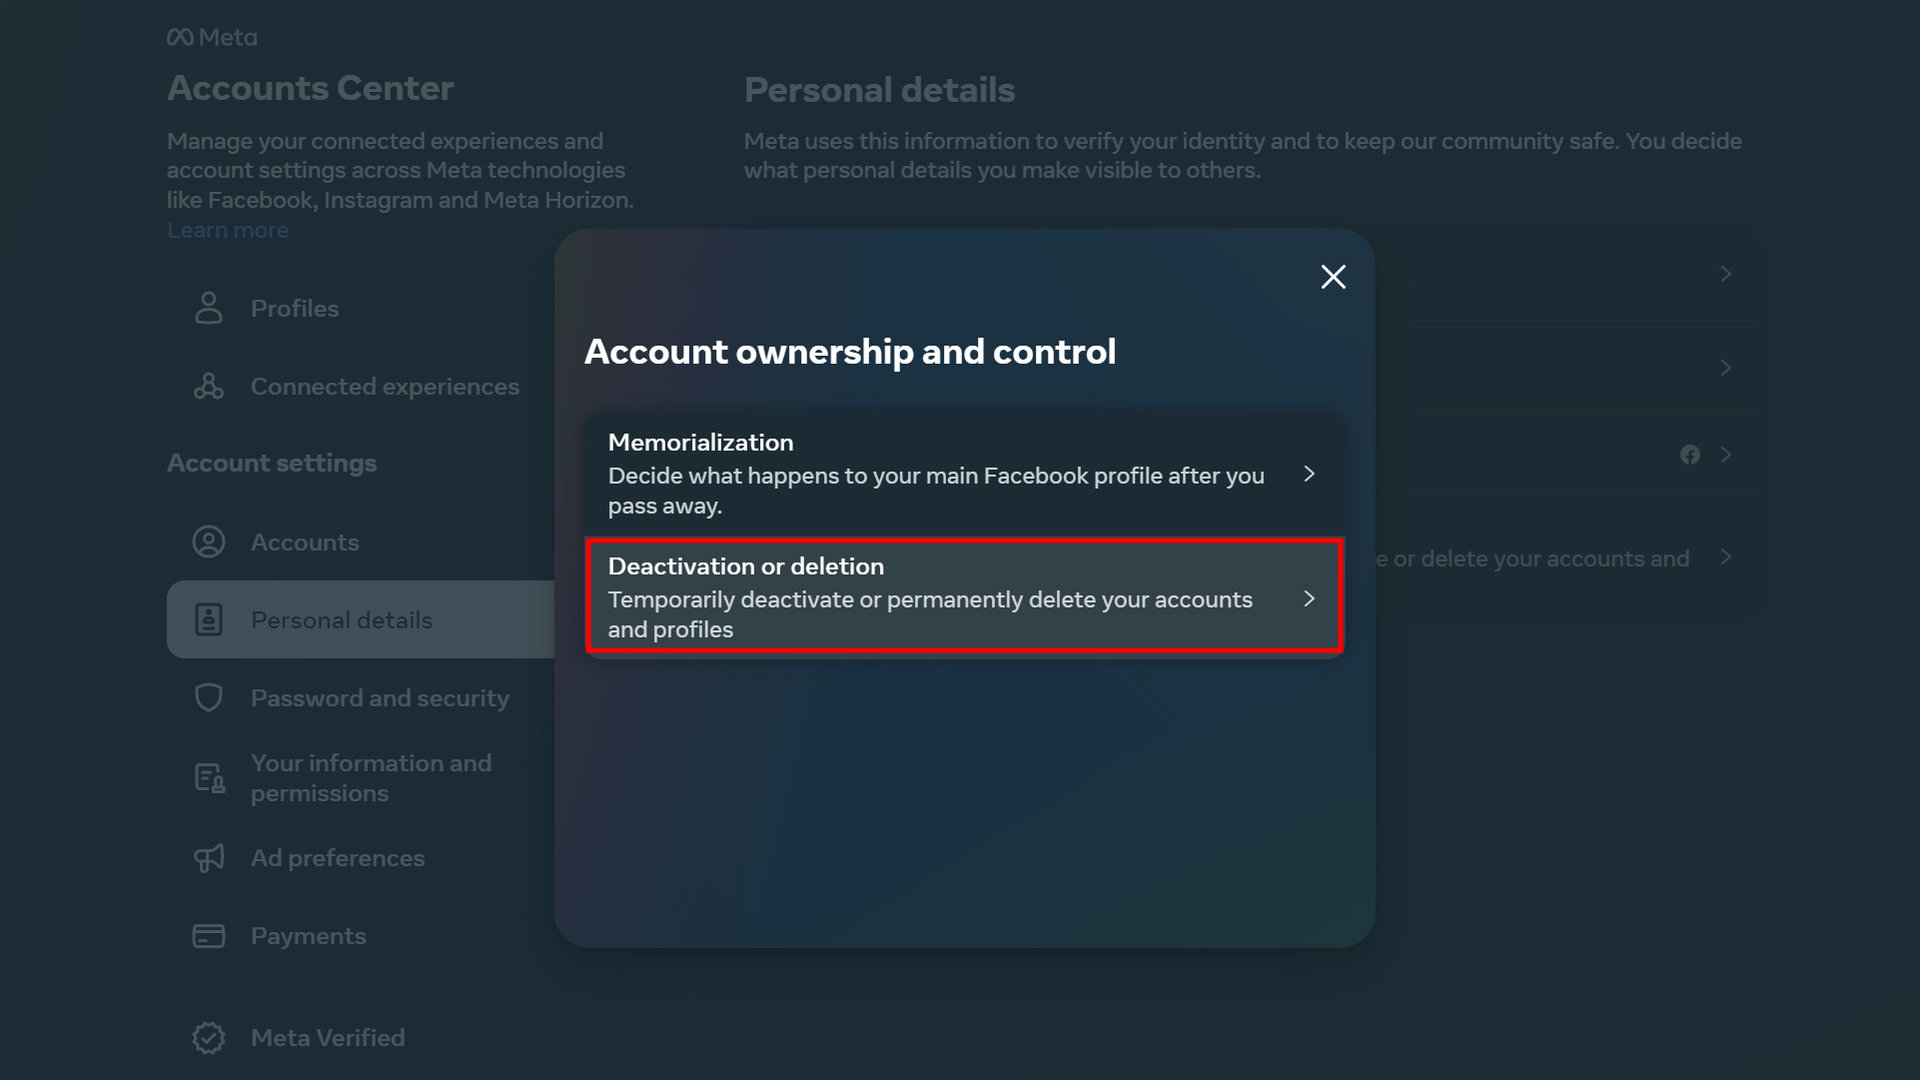Click the Meta Verified badge icon
This screenshot has width=1920, height=1080.
[208, 1038]
